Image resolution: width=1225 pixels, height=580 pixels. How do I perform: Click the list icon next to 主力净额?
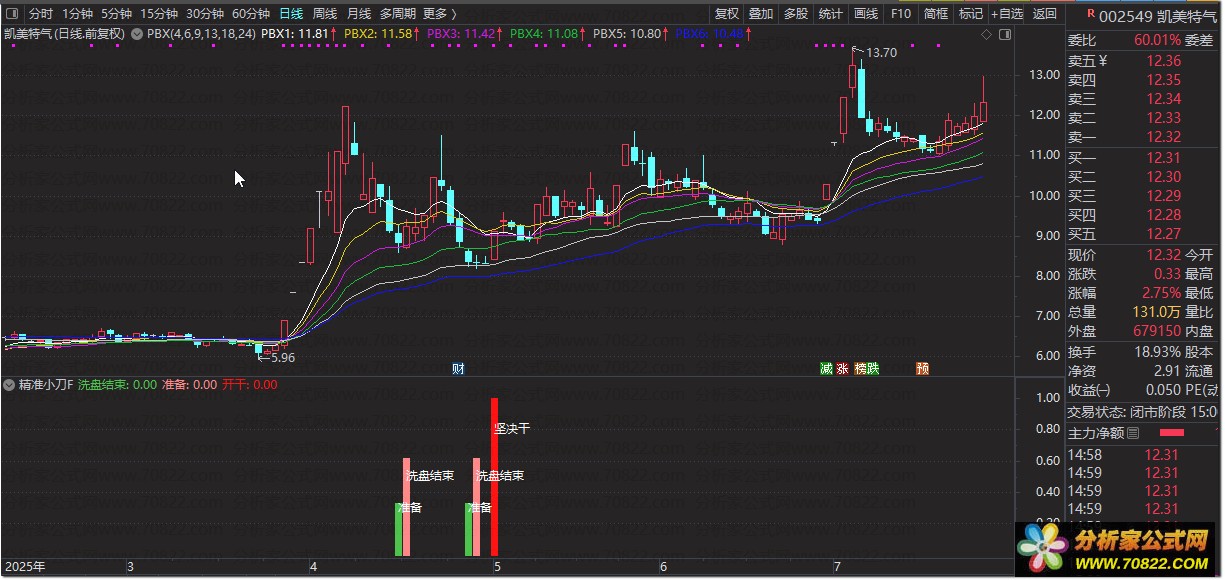(x=1133, y=433)
